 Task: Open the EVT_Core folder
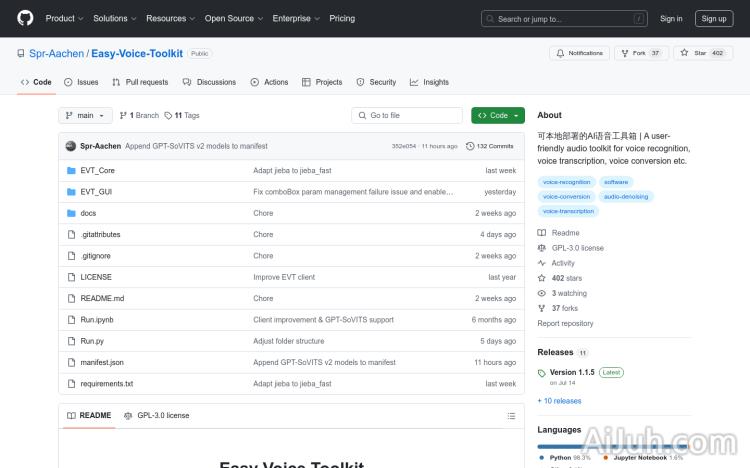pyautogui.click(x=97, y=170)
